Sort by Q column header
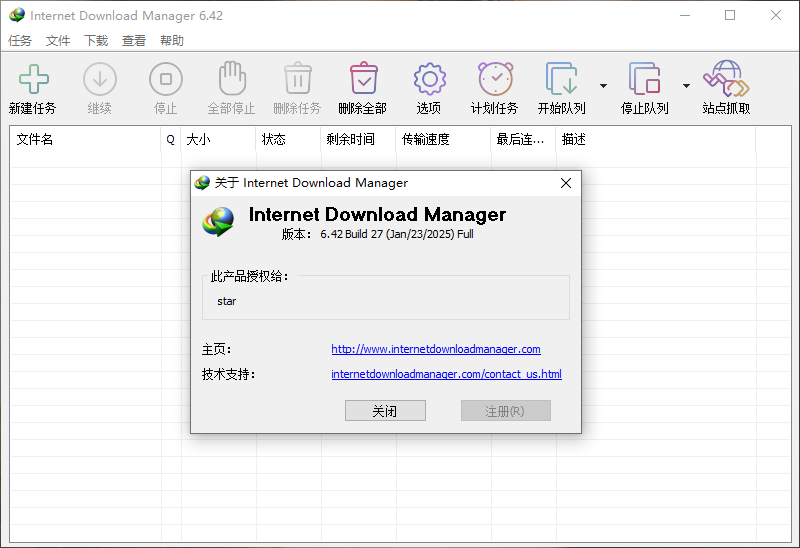 pos(170,139)
